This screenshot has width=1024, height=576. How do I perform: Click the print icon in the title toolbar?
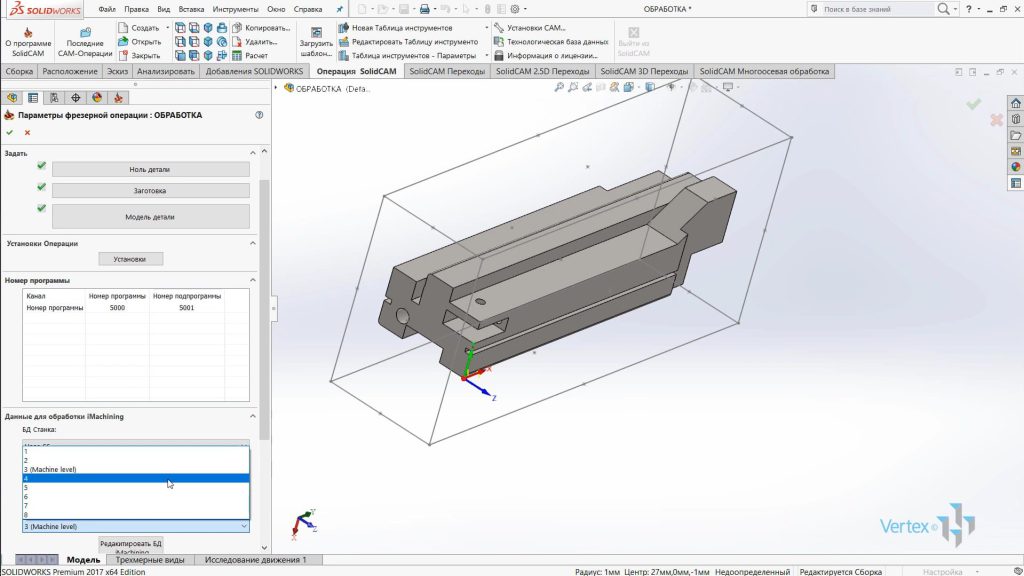pyautogui.click(x=424, y=9)
